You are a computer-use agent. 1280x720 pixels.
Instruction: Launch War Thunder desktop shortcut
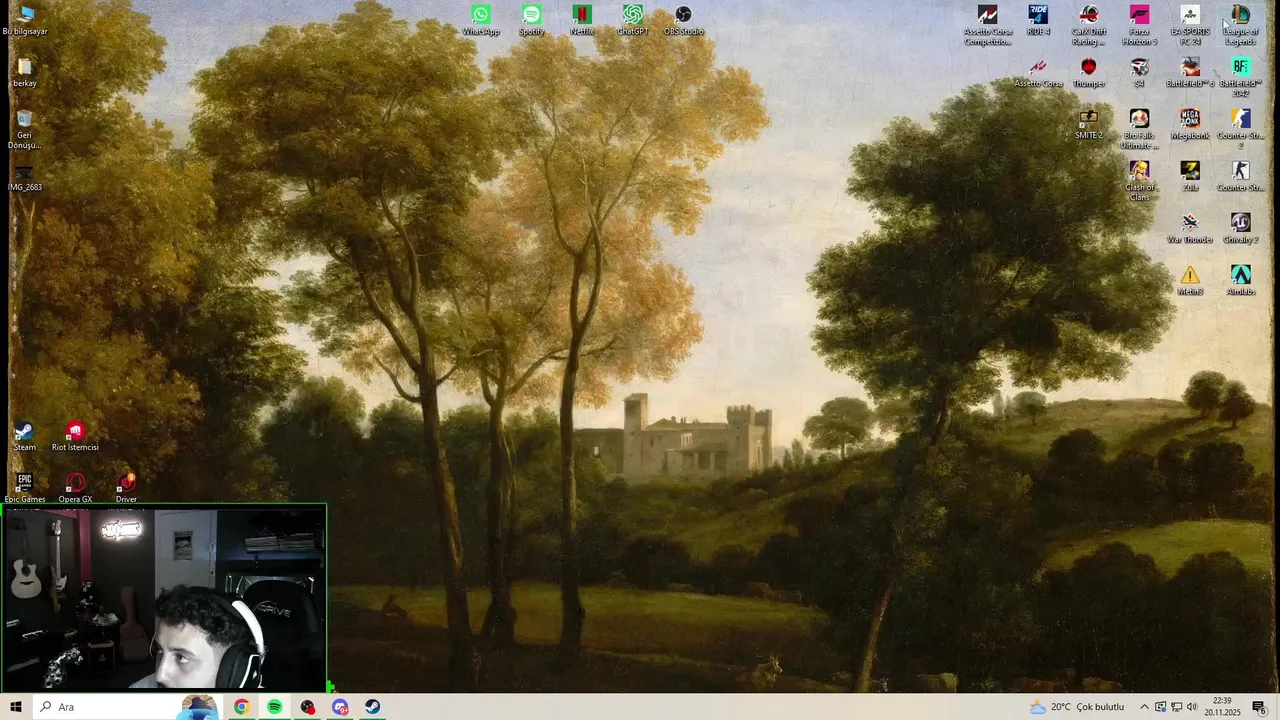[x=1190, y=229]
